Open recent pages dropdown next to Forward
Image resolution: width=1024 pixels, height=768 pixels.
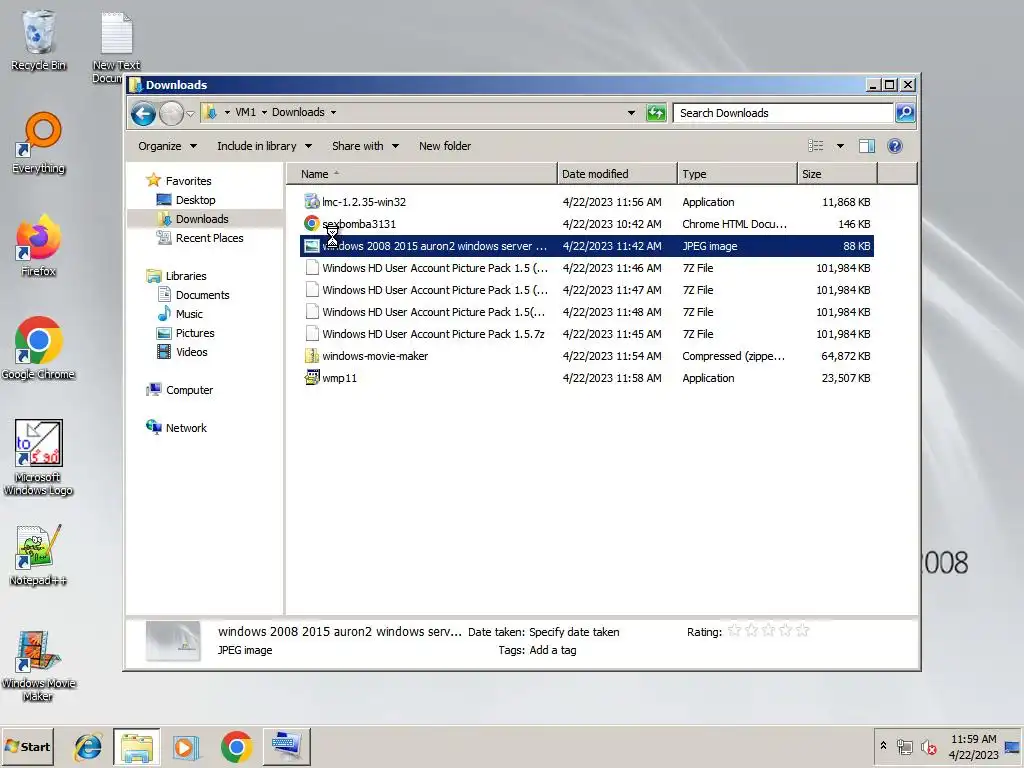pos(190,114)
